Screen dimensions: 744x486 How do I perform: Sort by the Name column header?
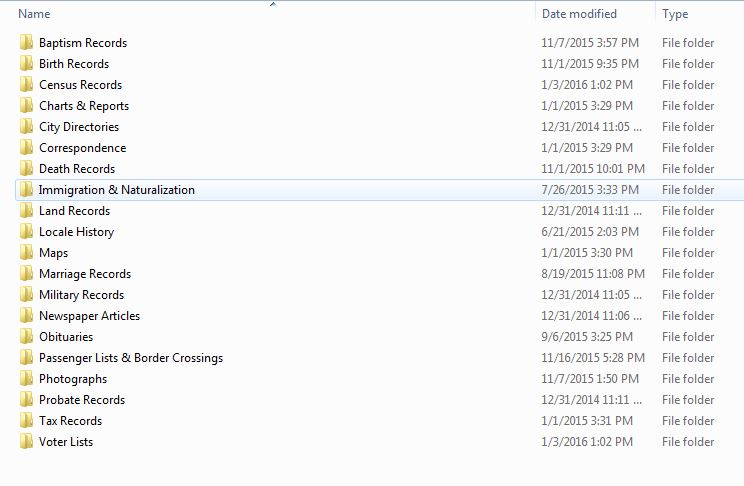click(x=34, y=14)
